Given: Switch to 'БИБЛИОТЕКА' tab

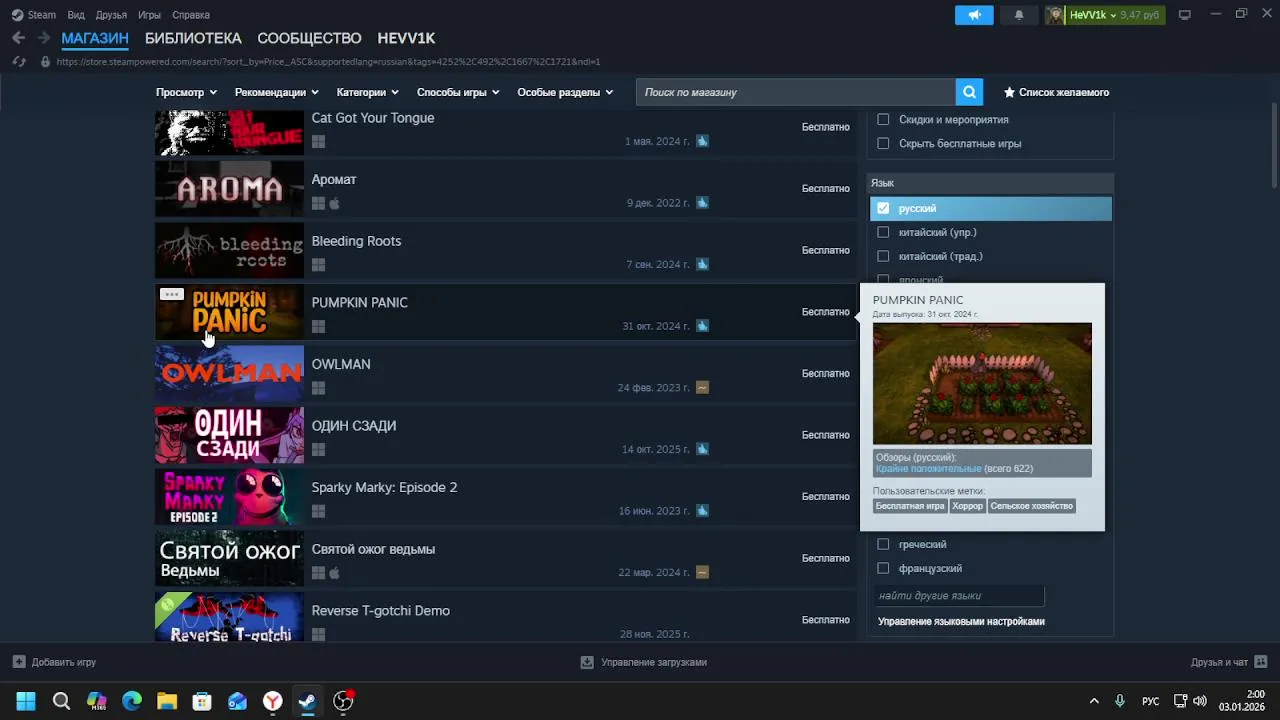Looking at the screenshot, I should tap(193, 38).
